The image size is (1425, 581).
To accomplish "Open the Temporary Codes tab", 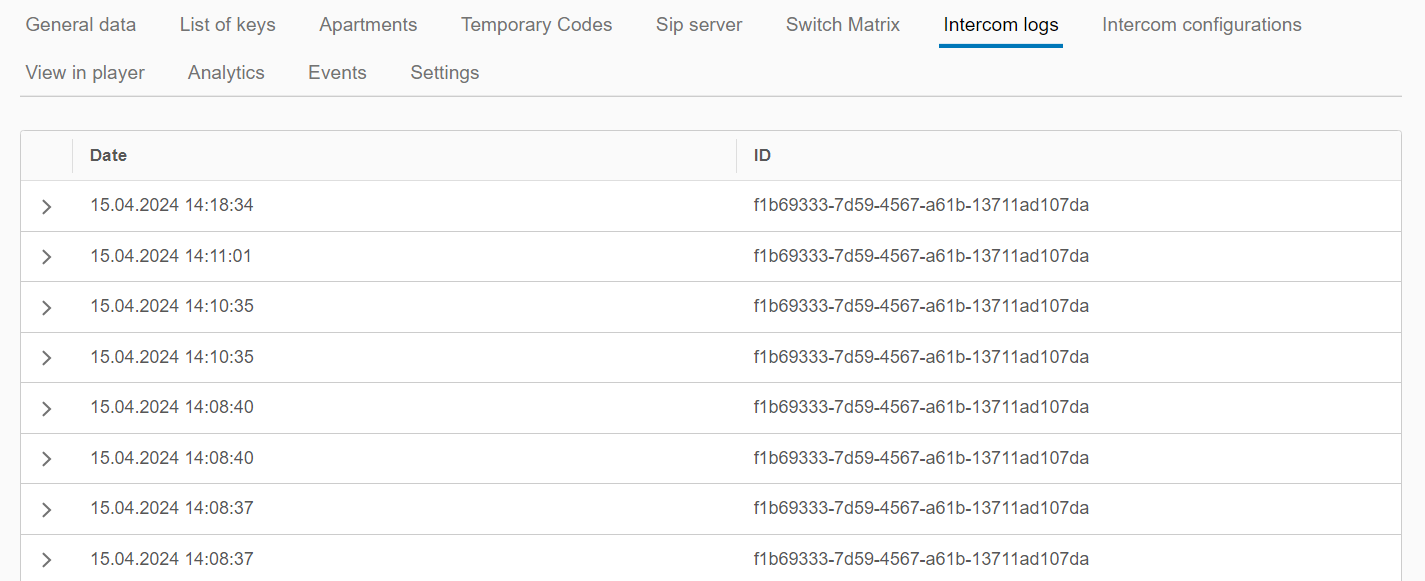I will pos(536,25).
